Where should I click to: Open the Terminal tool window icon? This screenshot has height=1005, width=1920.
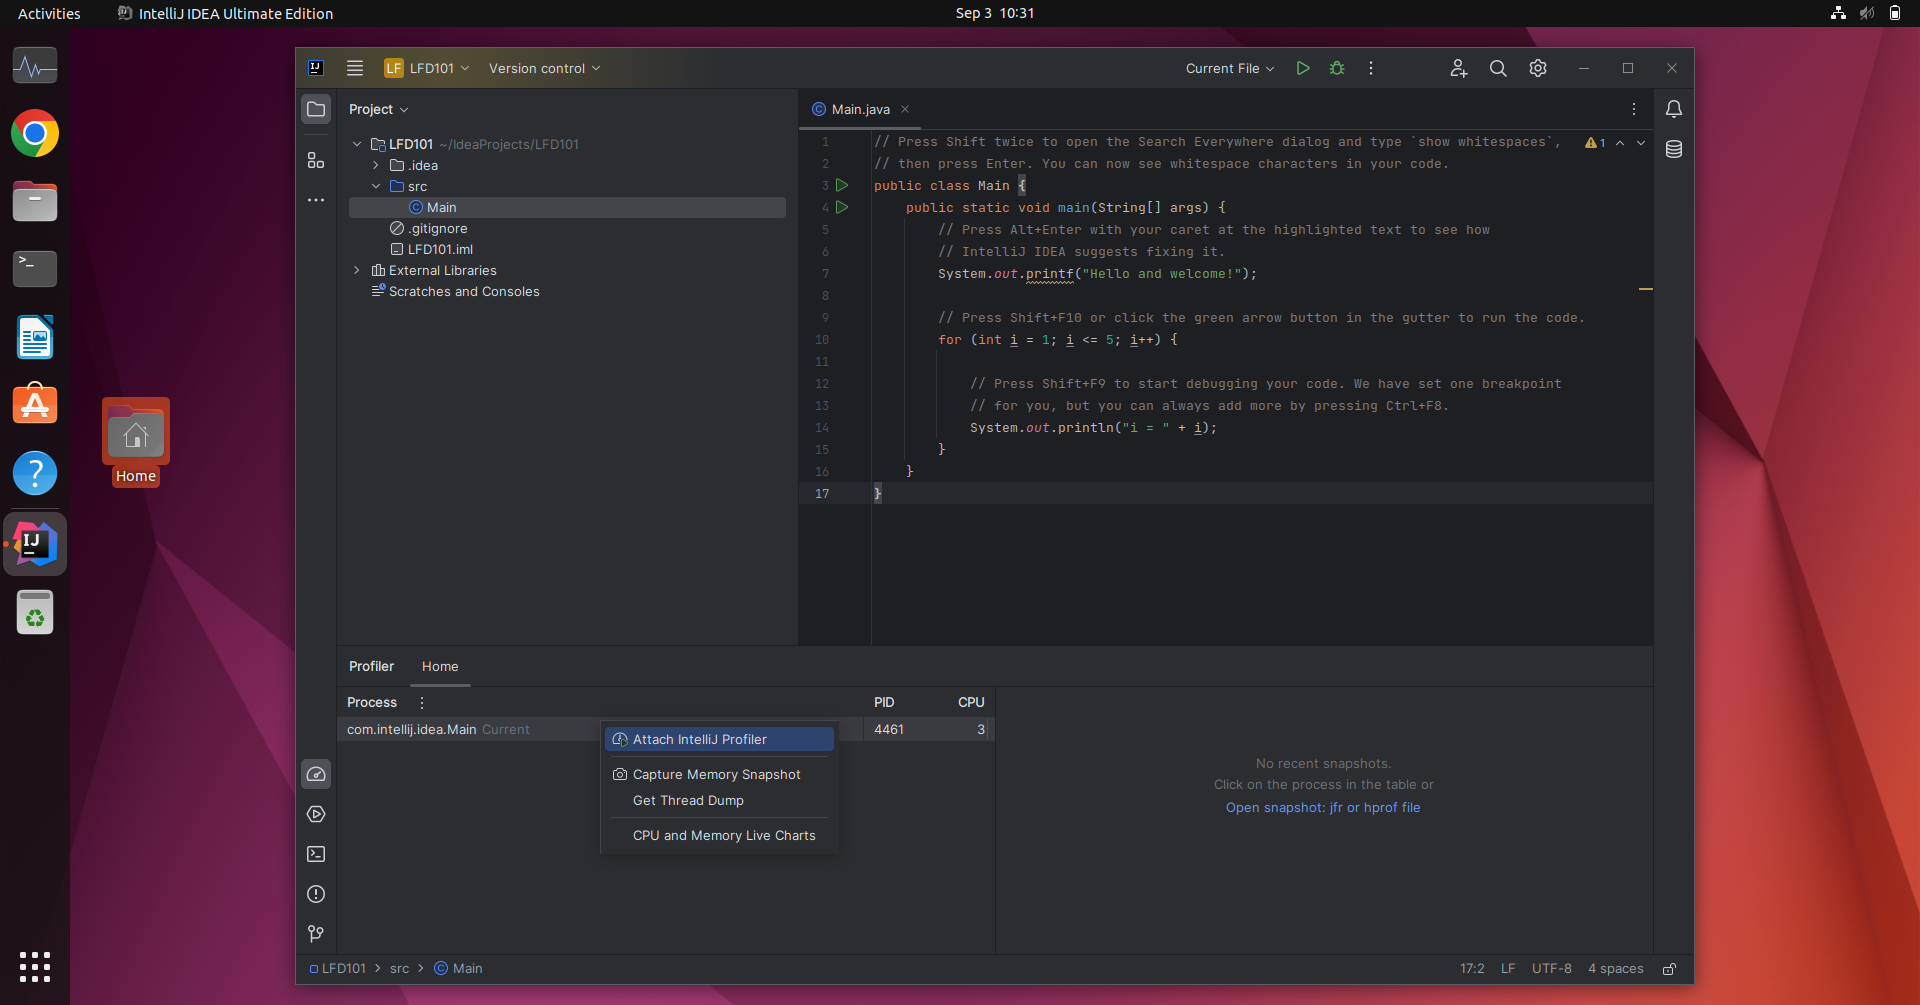316,854
